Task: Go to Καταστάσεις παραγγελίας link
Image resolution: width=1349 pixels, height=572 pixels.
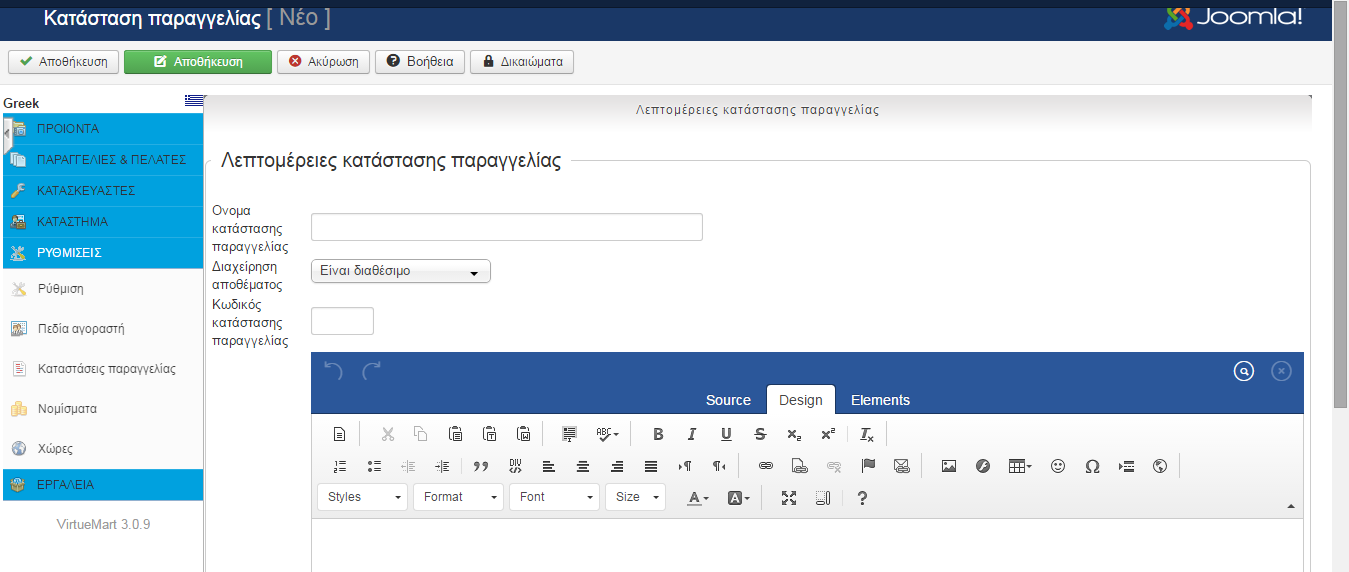Action: coord(106,369)
